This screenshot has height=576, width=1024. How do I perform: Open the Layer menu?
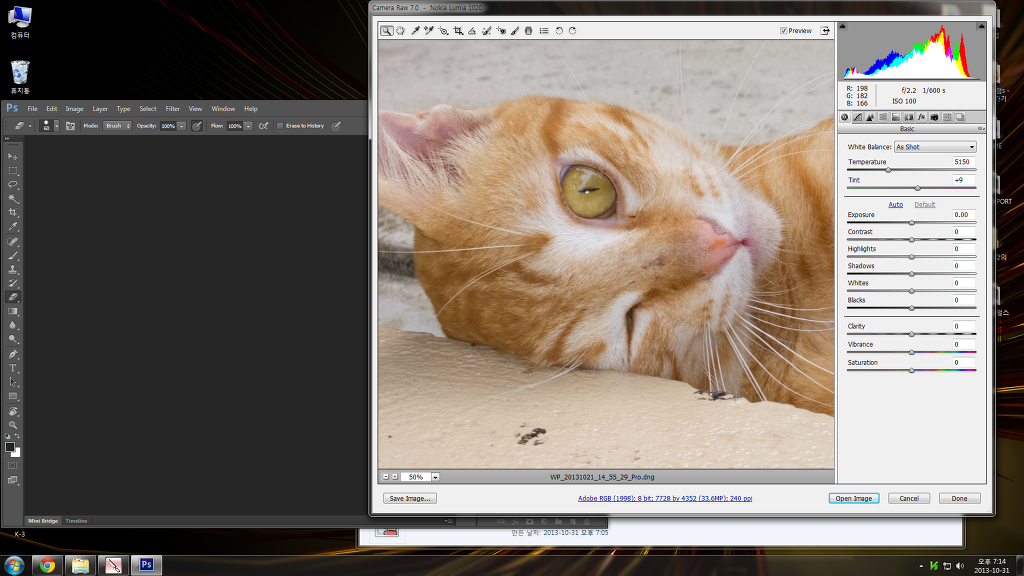100,108
